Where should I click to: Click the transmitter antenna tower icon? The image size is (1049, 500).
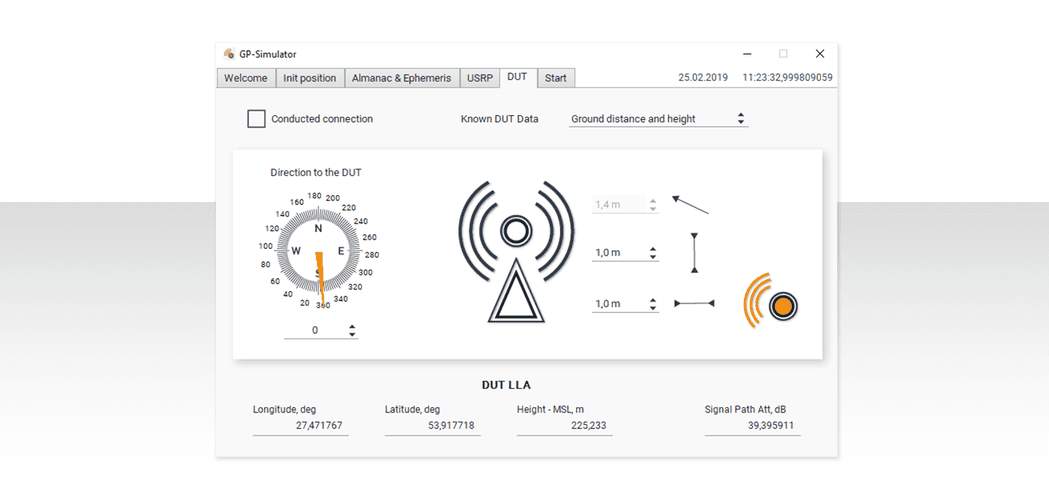515,252
